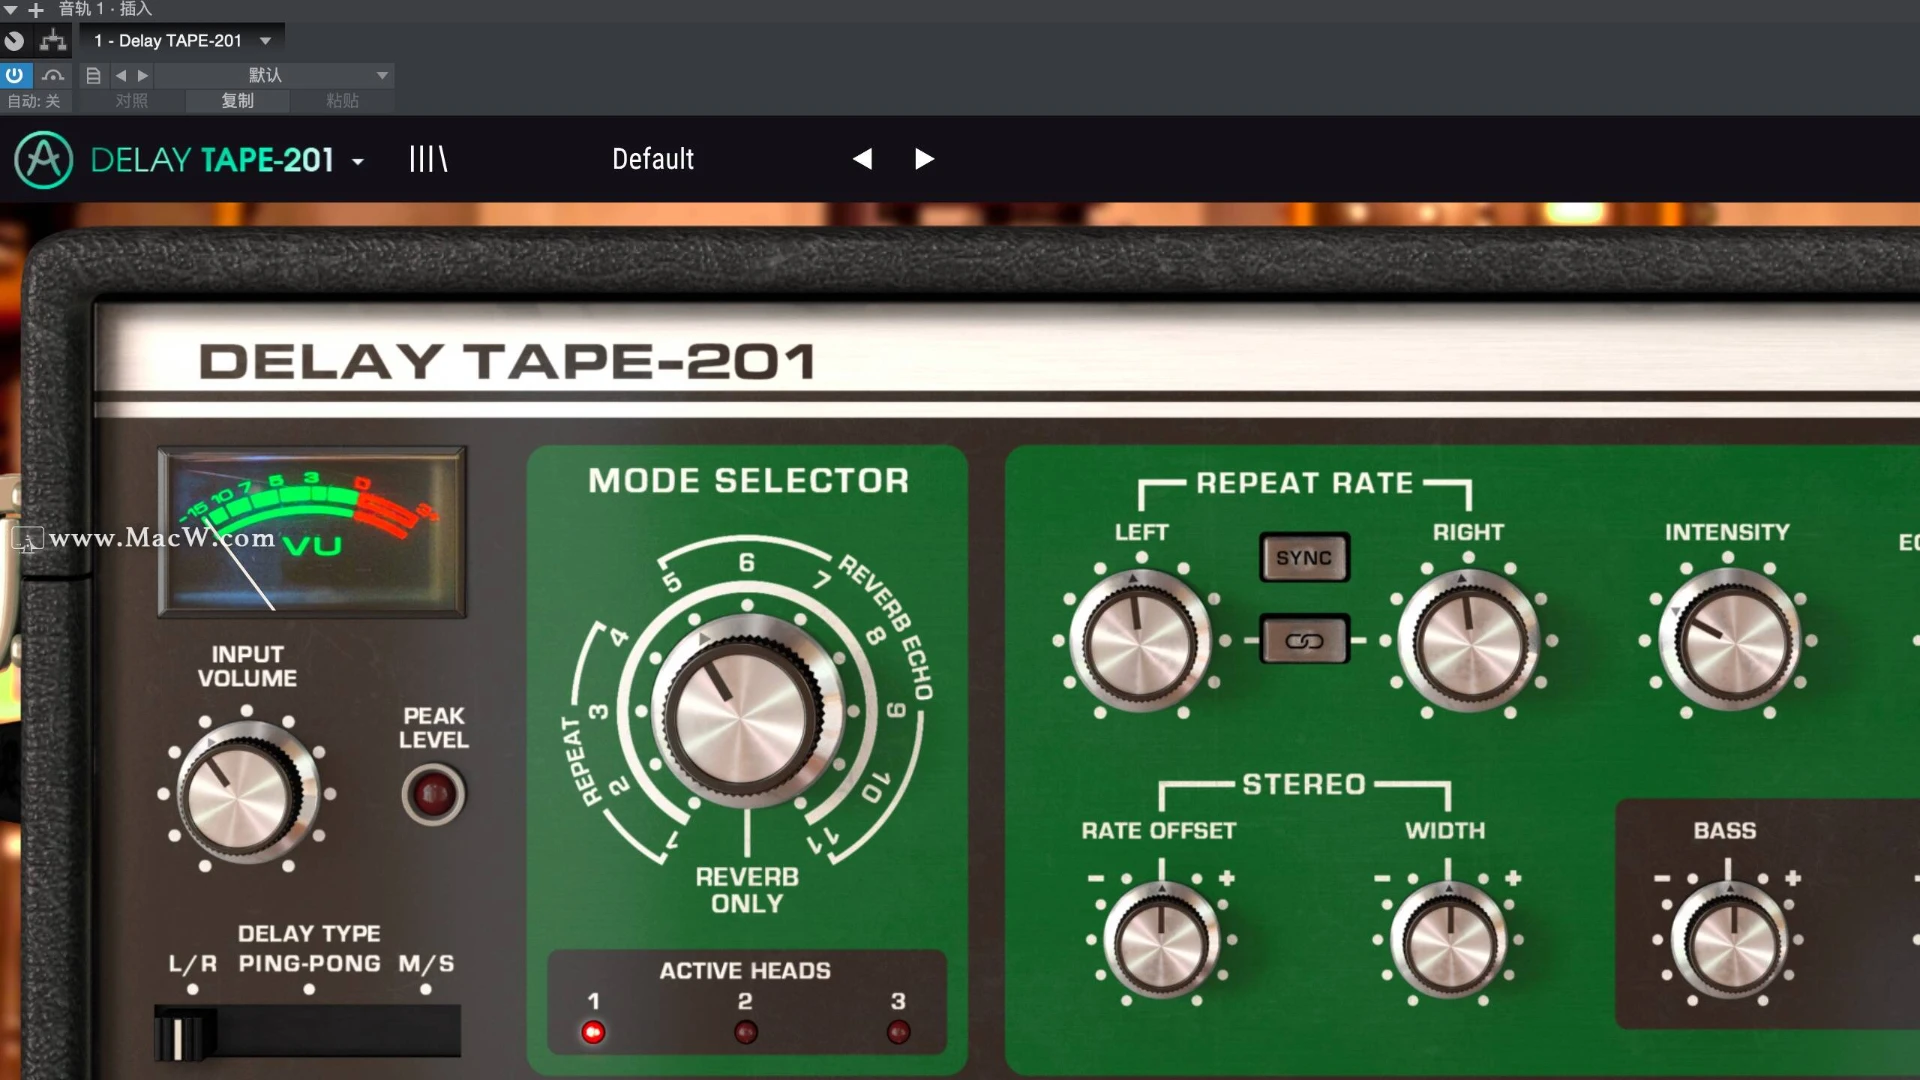Click the 粘贴 paste button
This screenshot has height=1080, width=1920.
pos(342,101)
